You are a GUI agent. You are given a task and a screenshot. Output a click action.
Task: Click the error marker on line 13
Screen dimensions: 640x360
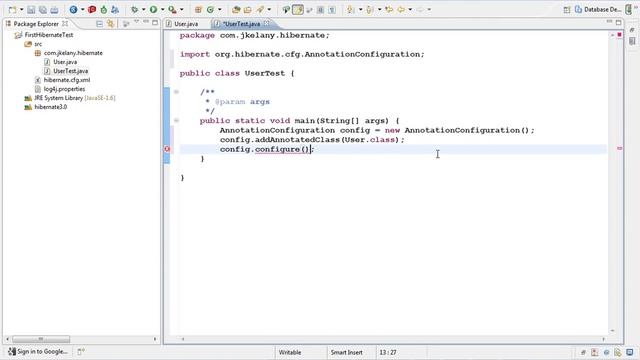(x=167, y=149)
